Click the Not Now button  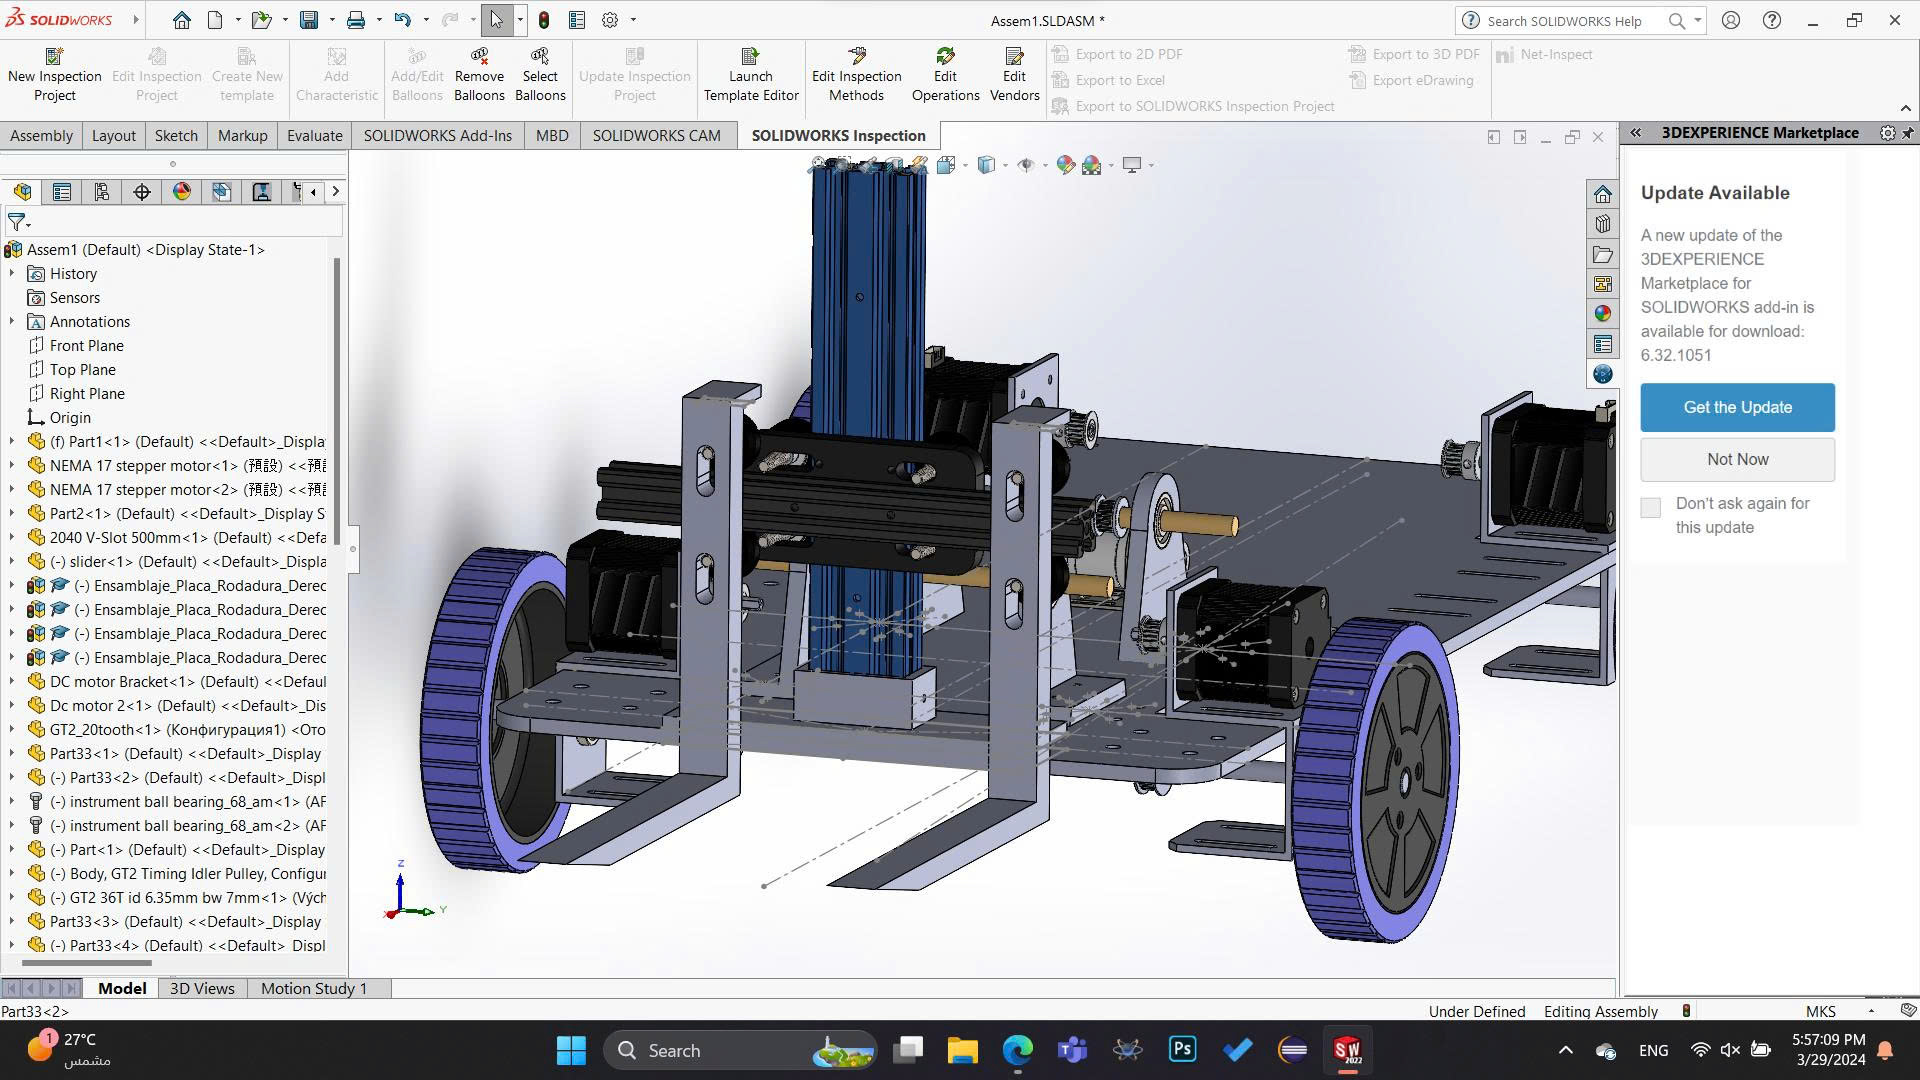[x=1737, y=459]
